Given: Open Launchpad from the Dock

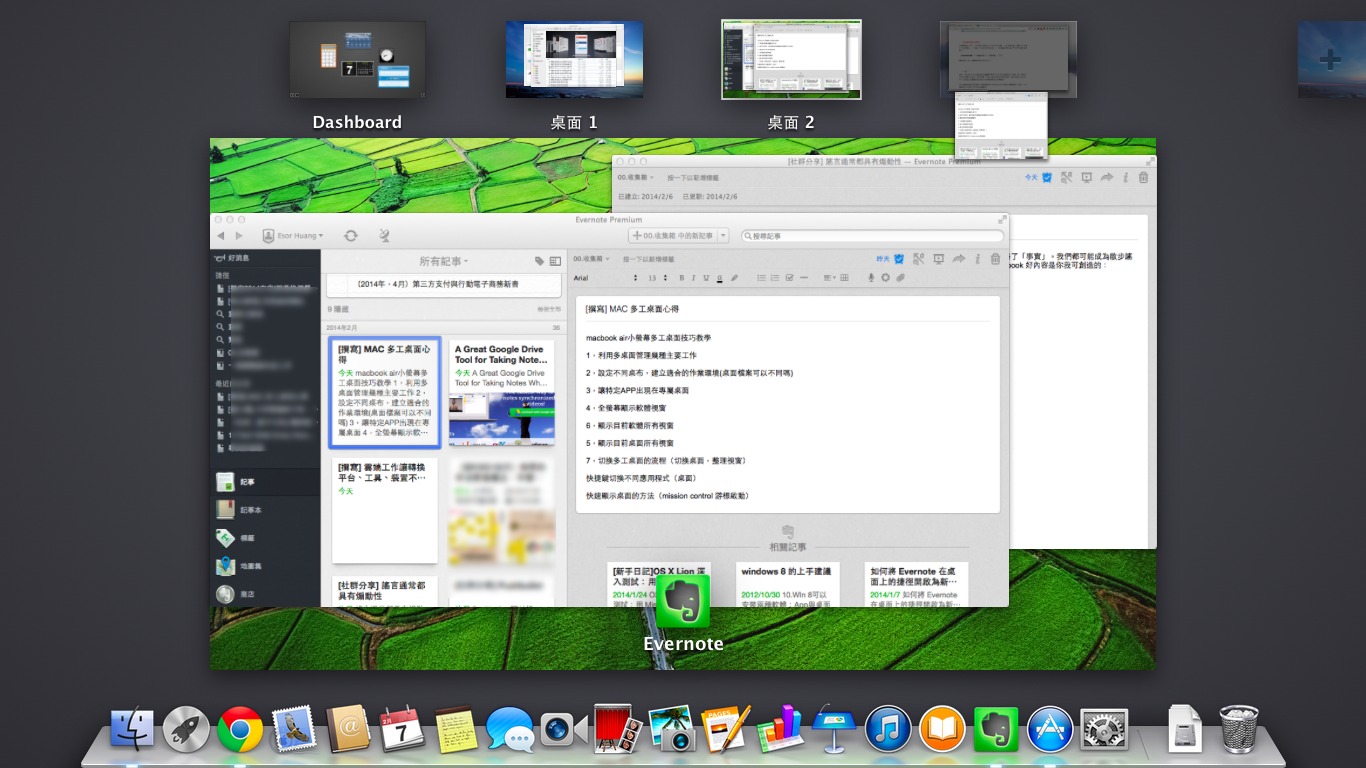Looking at the screenshot, I should point(186,730).
